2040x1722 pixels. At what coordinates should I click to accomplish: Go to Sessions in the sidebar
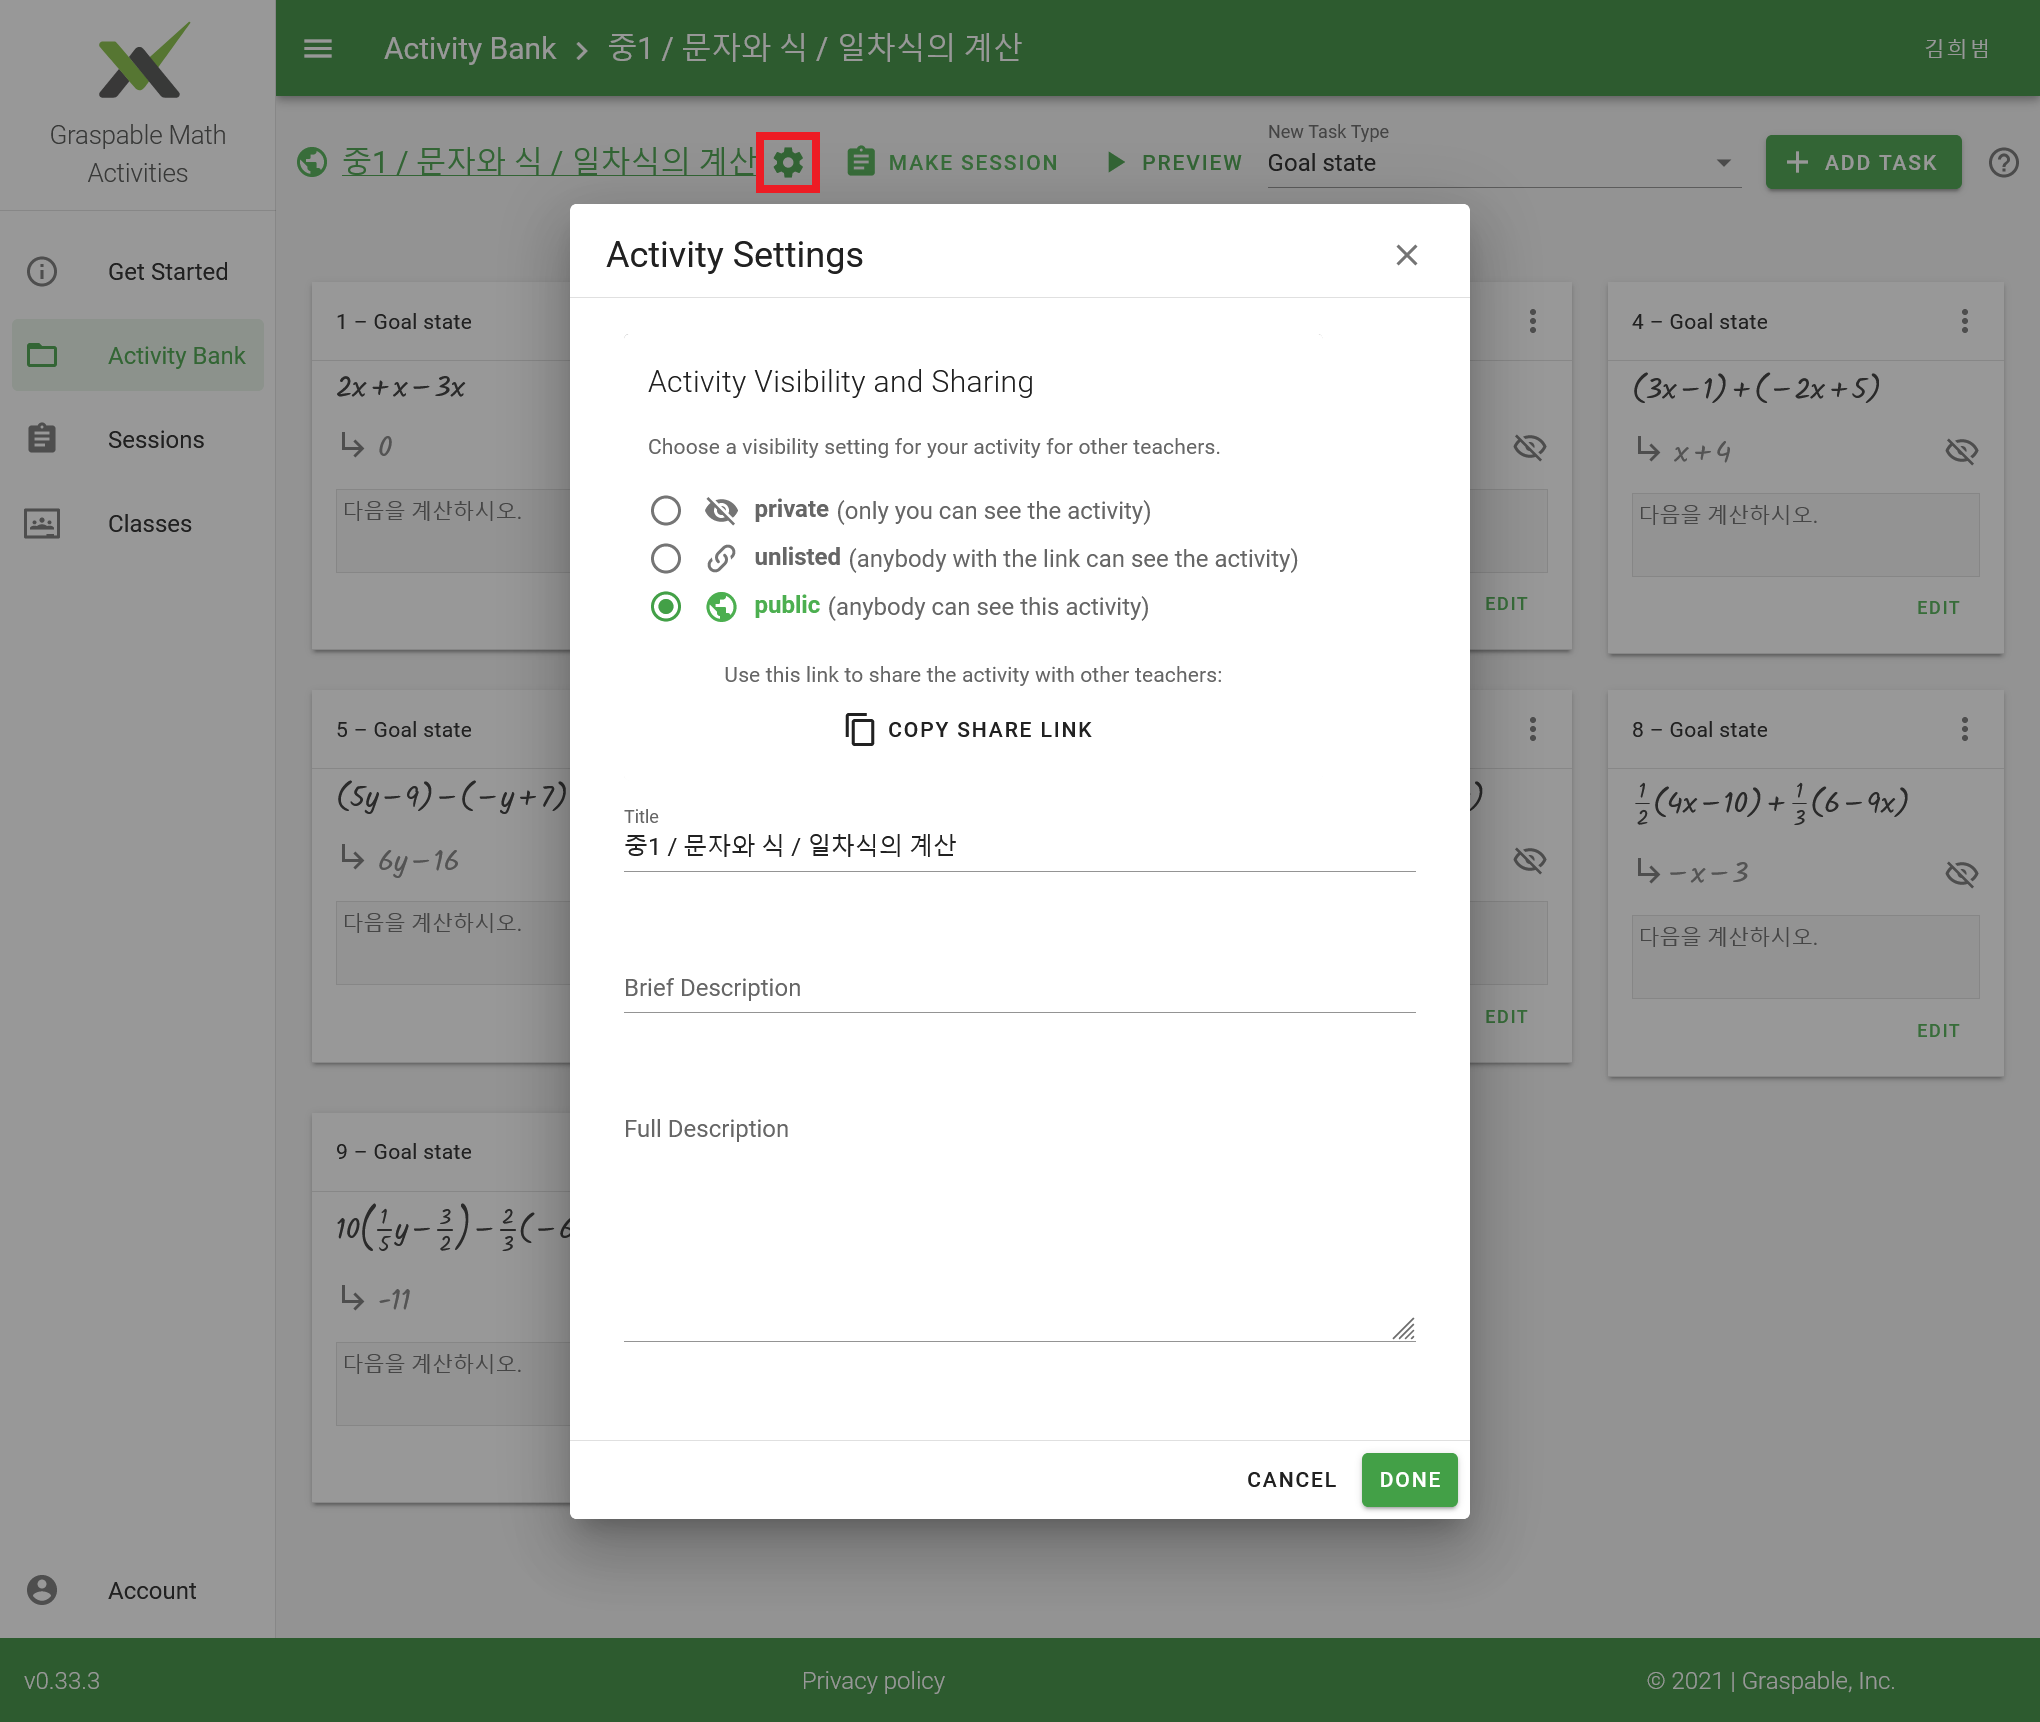coord(155,440)
